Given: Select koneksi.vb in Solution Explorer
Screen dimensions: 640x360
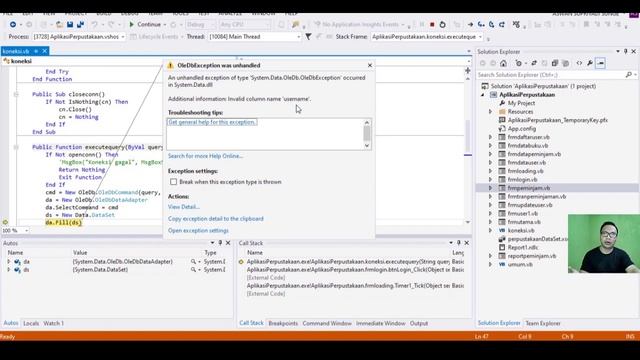Looking at the screenshot, I should pos(521,231).
